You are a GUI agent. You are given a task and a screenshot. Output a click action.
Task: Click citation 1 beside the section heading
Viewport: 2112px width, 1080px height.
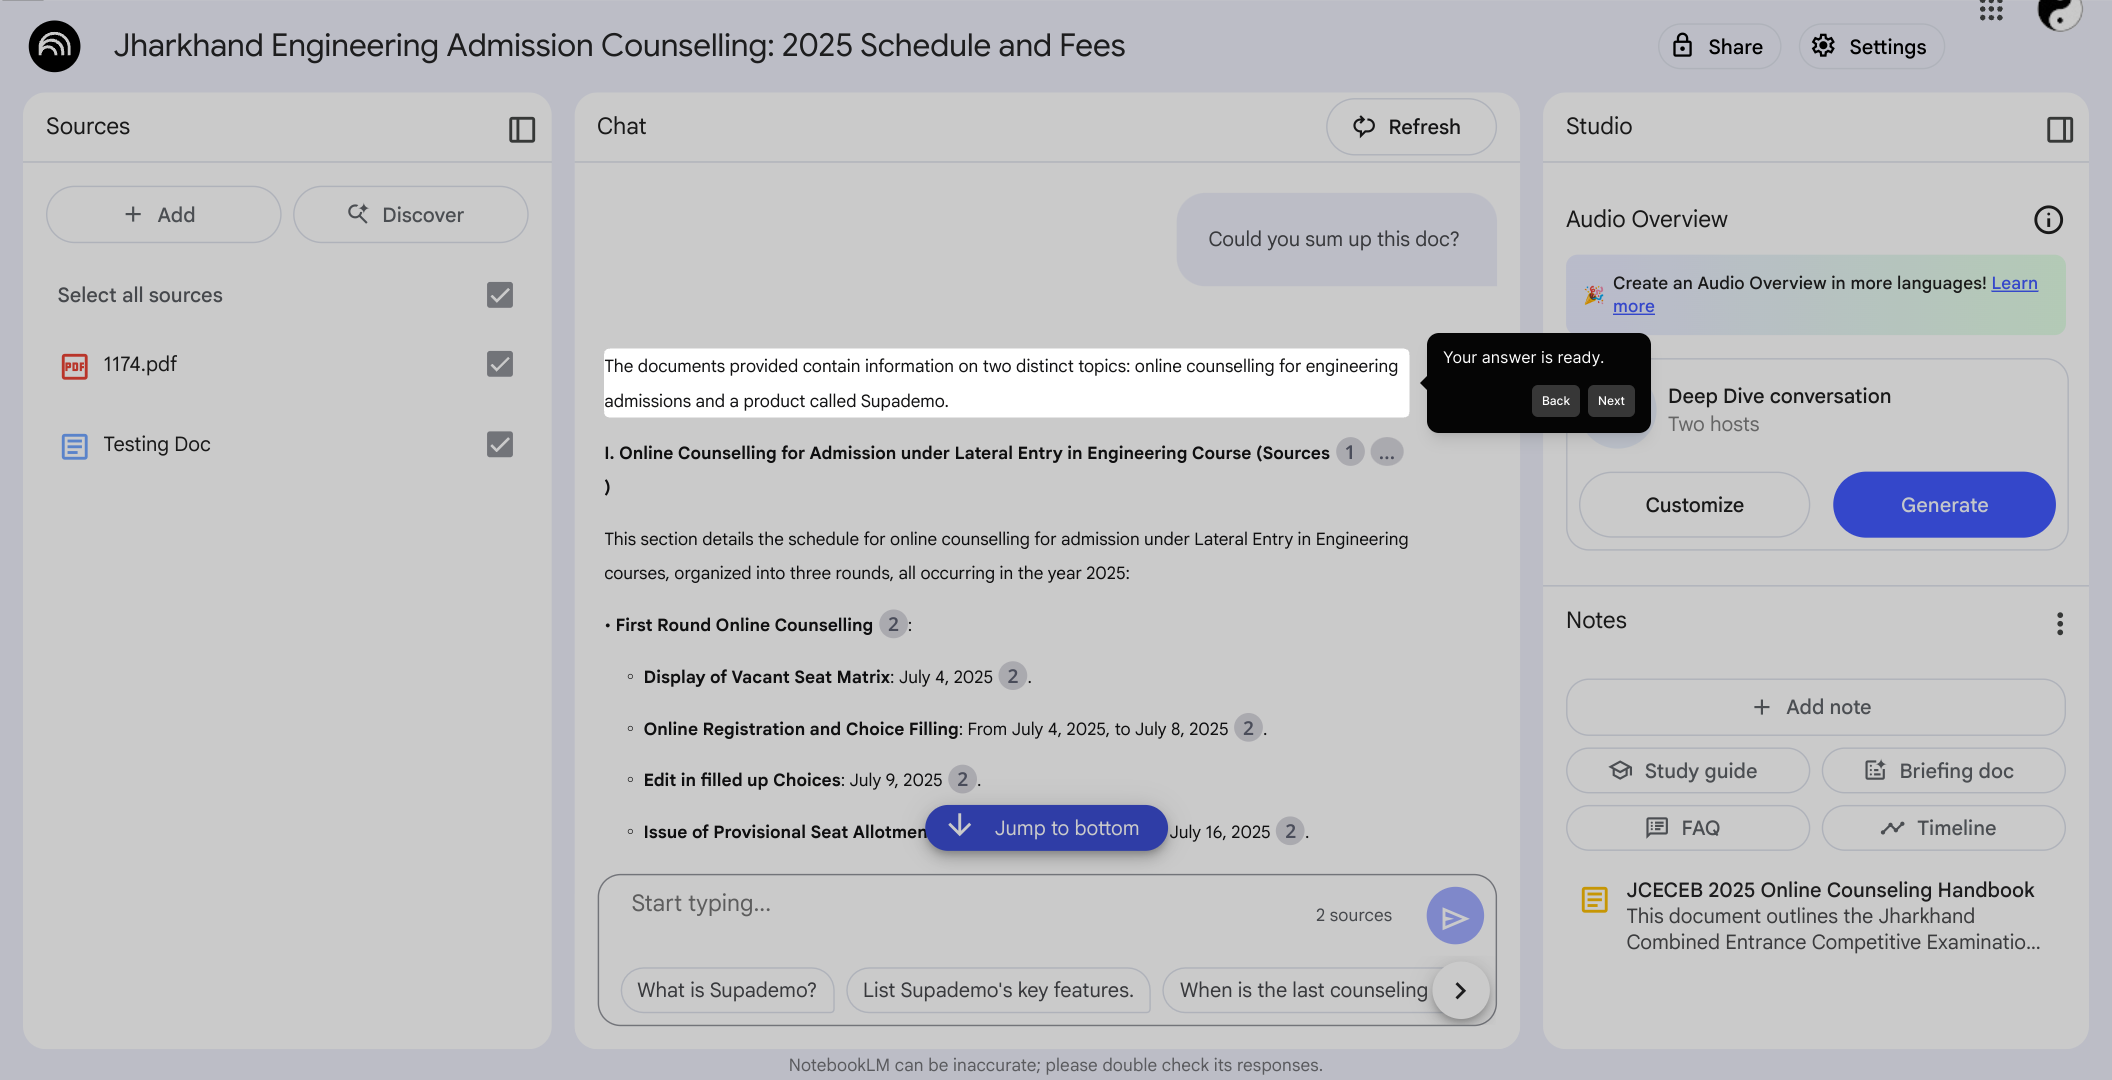[x=1350, y=453]
